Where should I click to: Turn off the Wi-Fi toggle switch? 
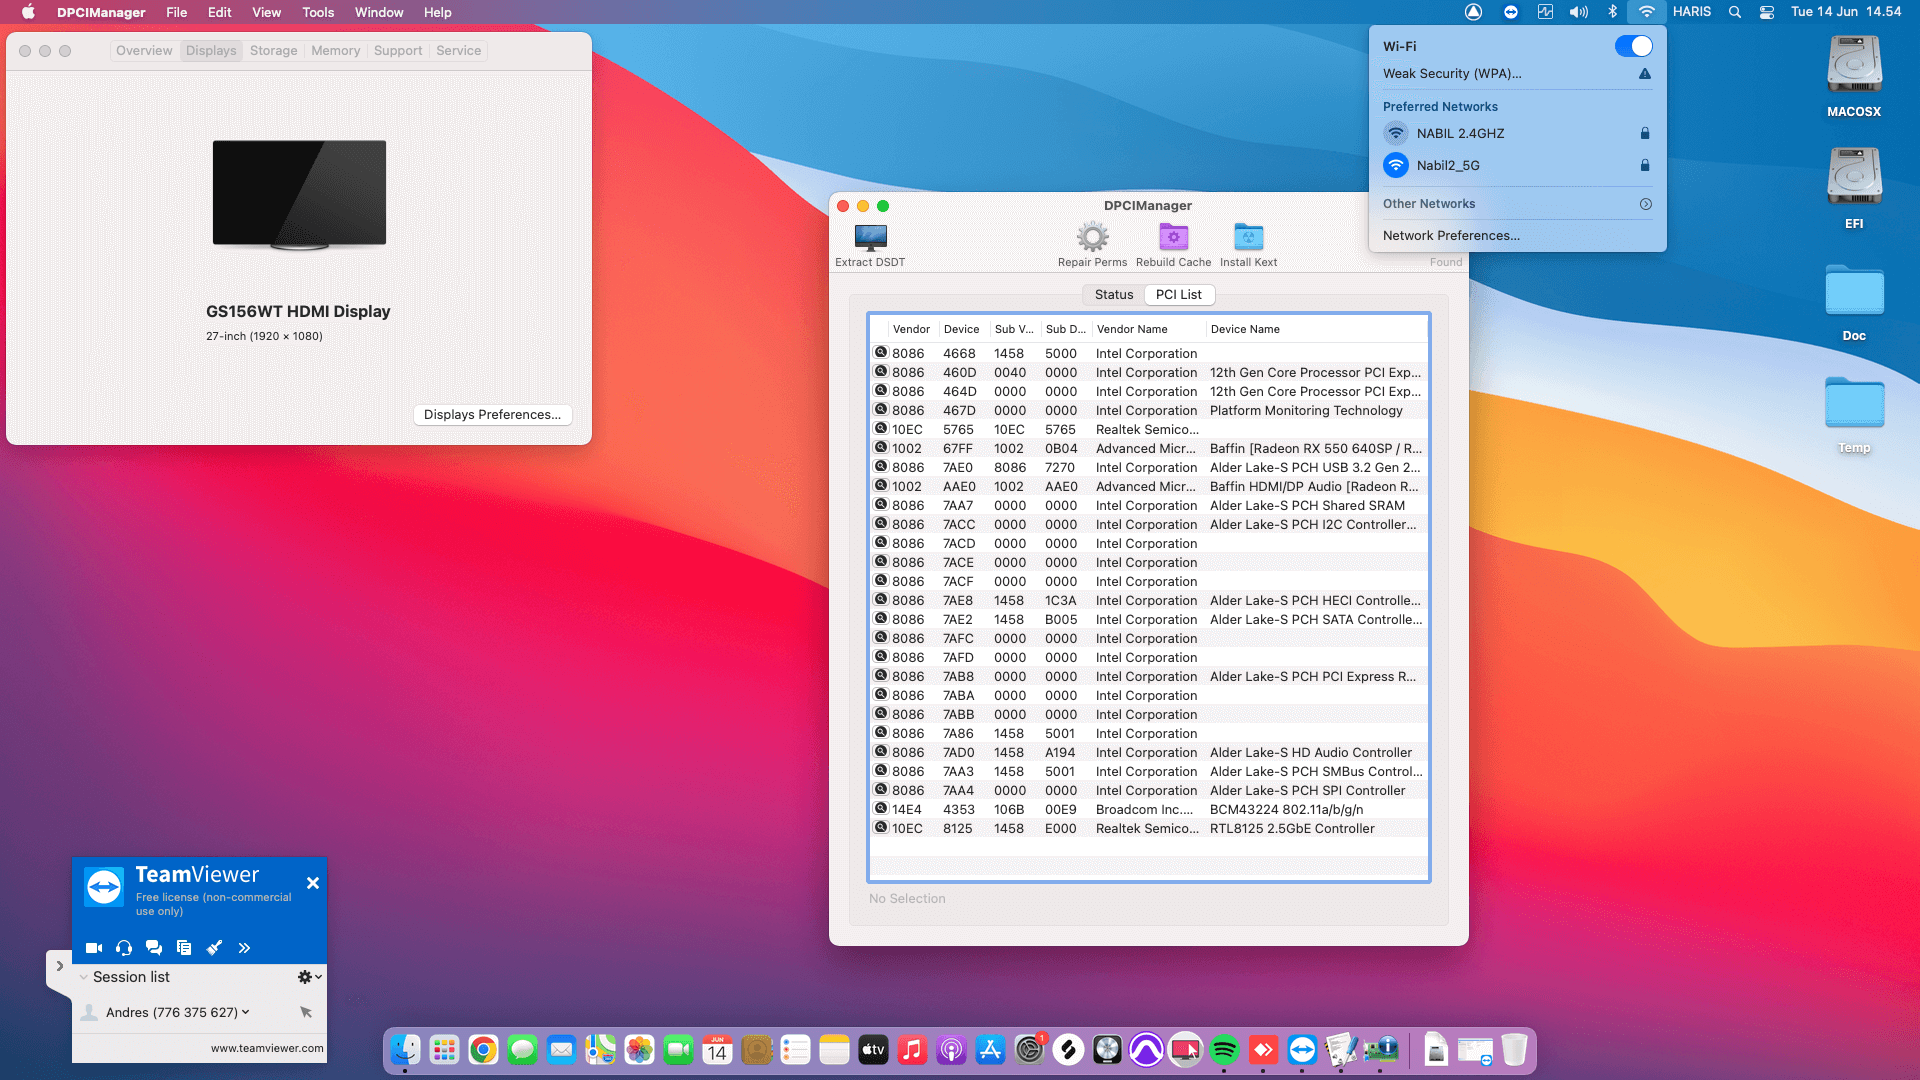(1633, 46)
